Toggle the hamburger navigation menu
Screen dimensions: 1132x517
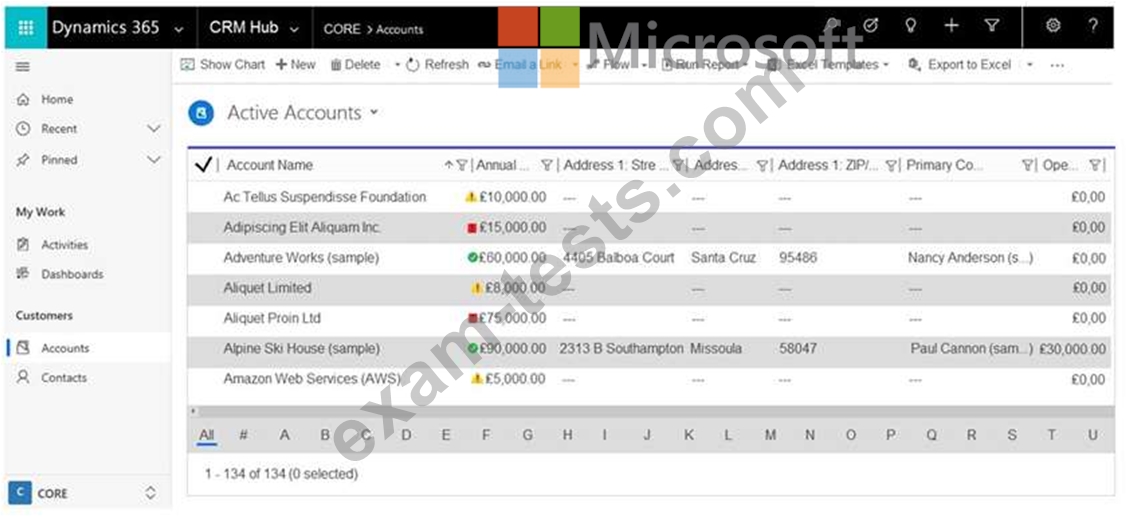pyautogui.click(x=22, y=67)
